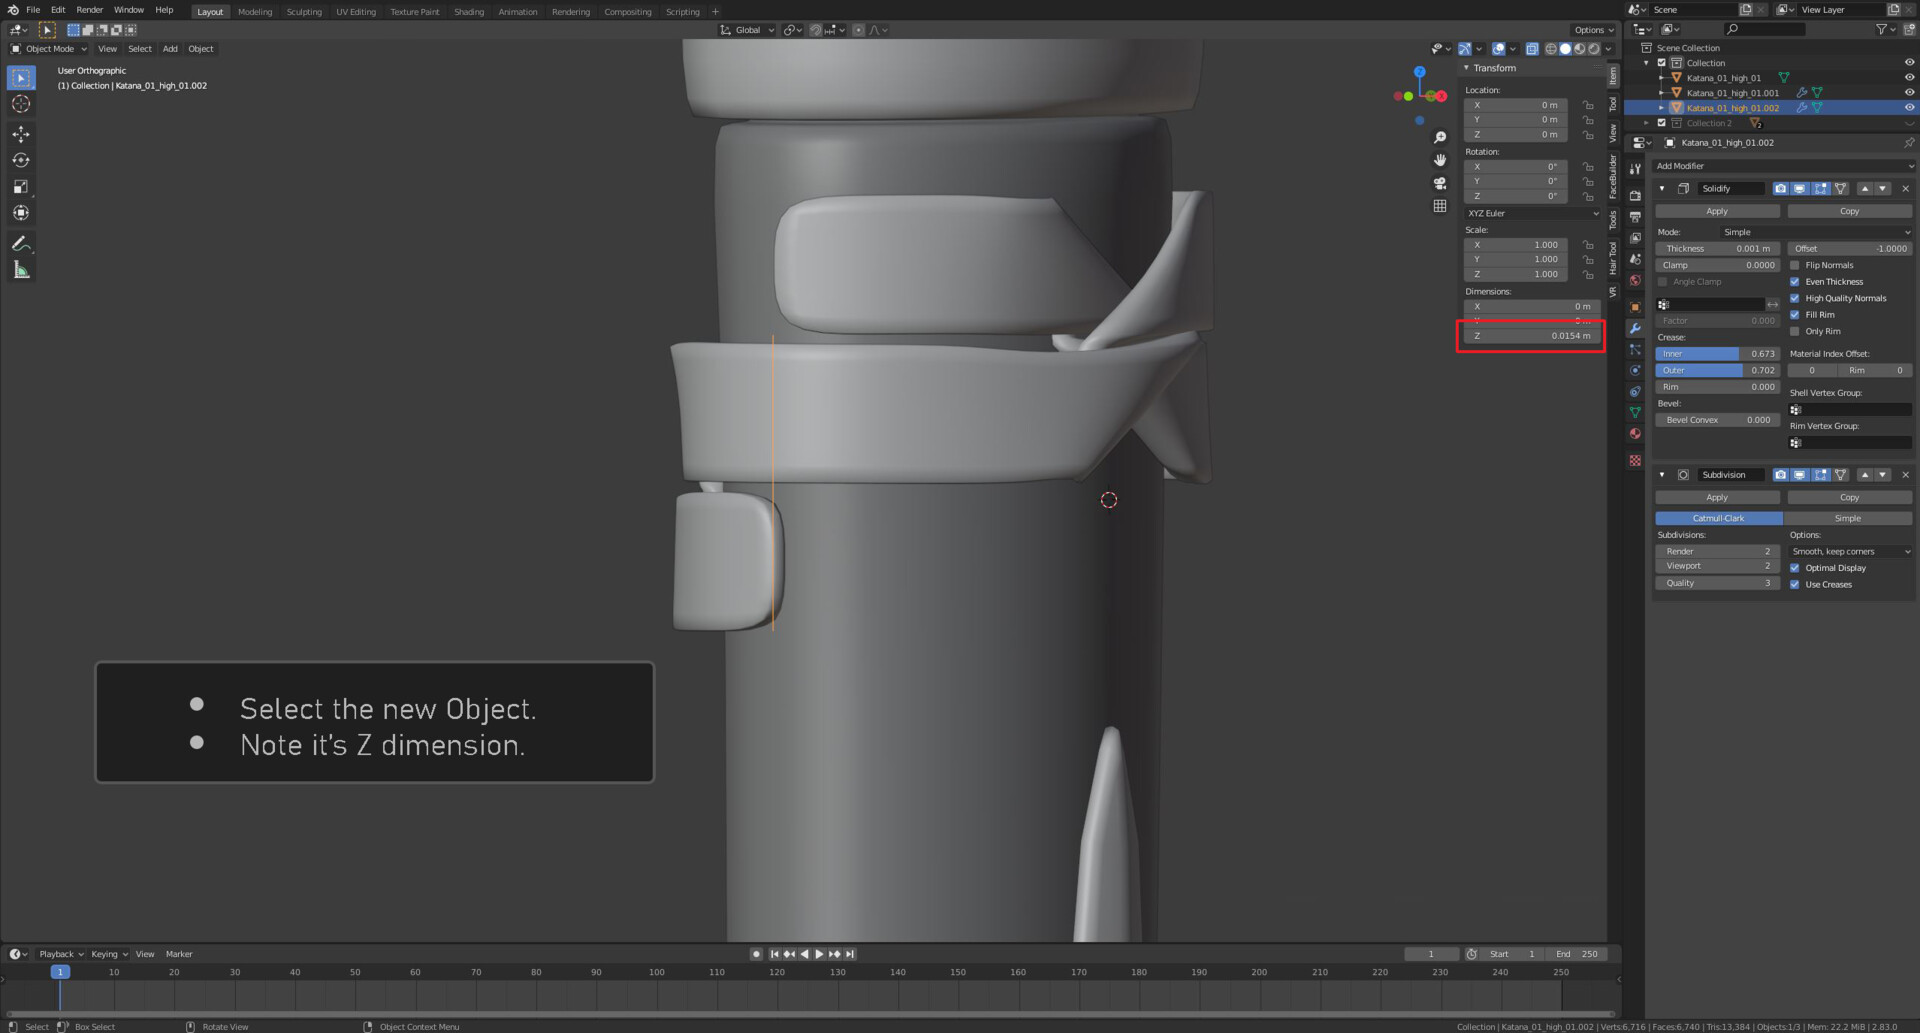Click the Z dimension field
The image size is (1920, 1033).
pyautogui.click(x=1531, y=336)
